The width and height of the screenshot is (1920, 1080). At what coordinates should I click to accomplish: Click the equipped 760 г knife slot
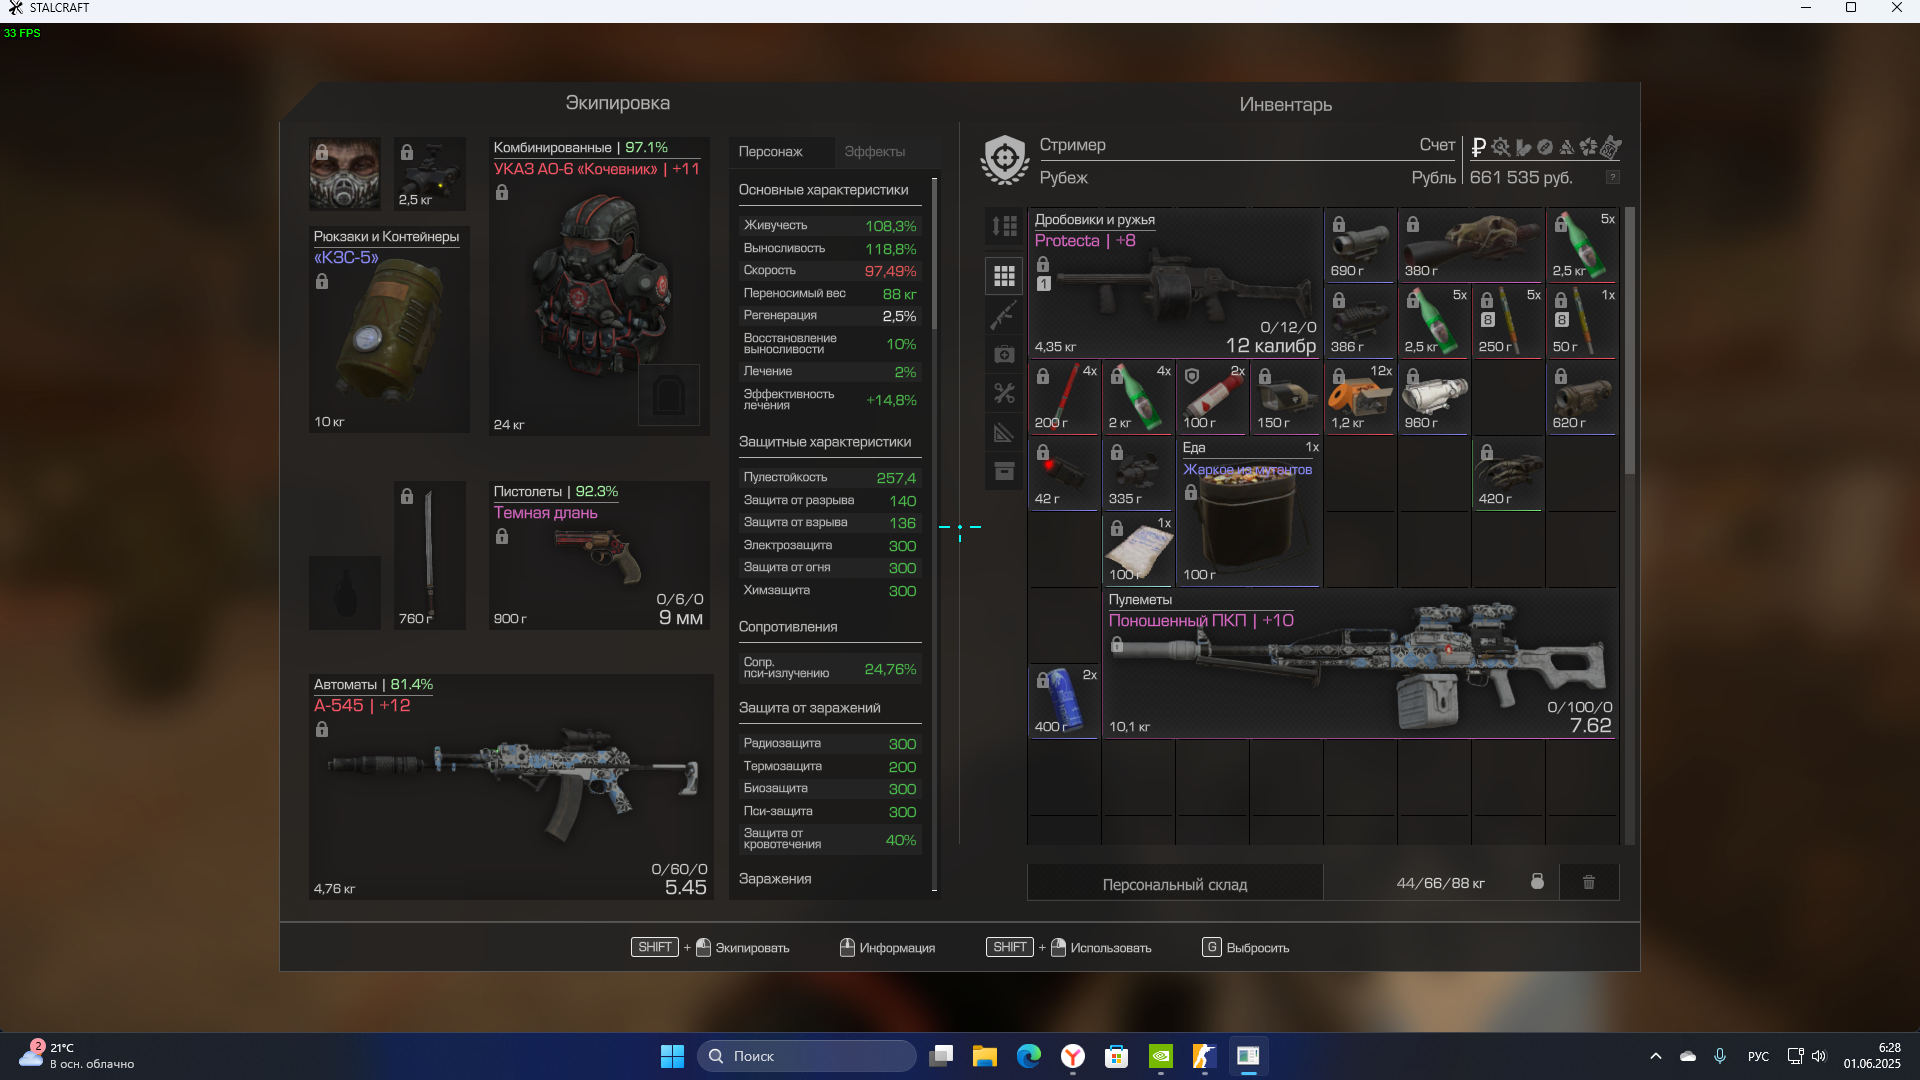click(430, 556)
